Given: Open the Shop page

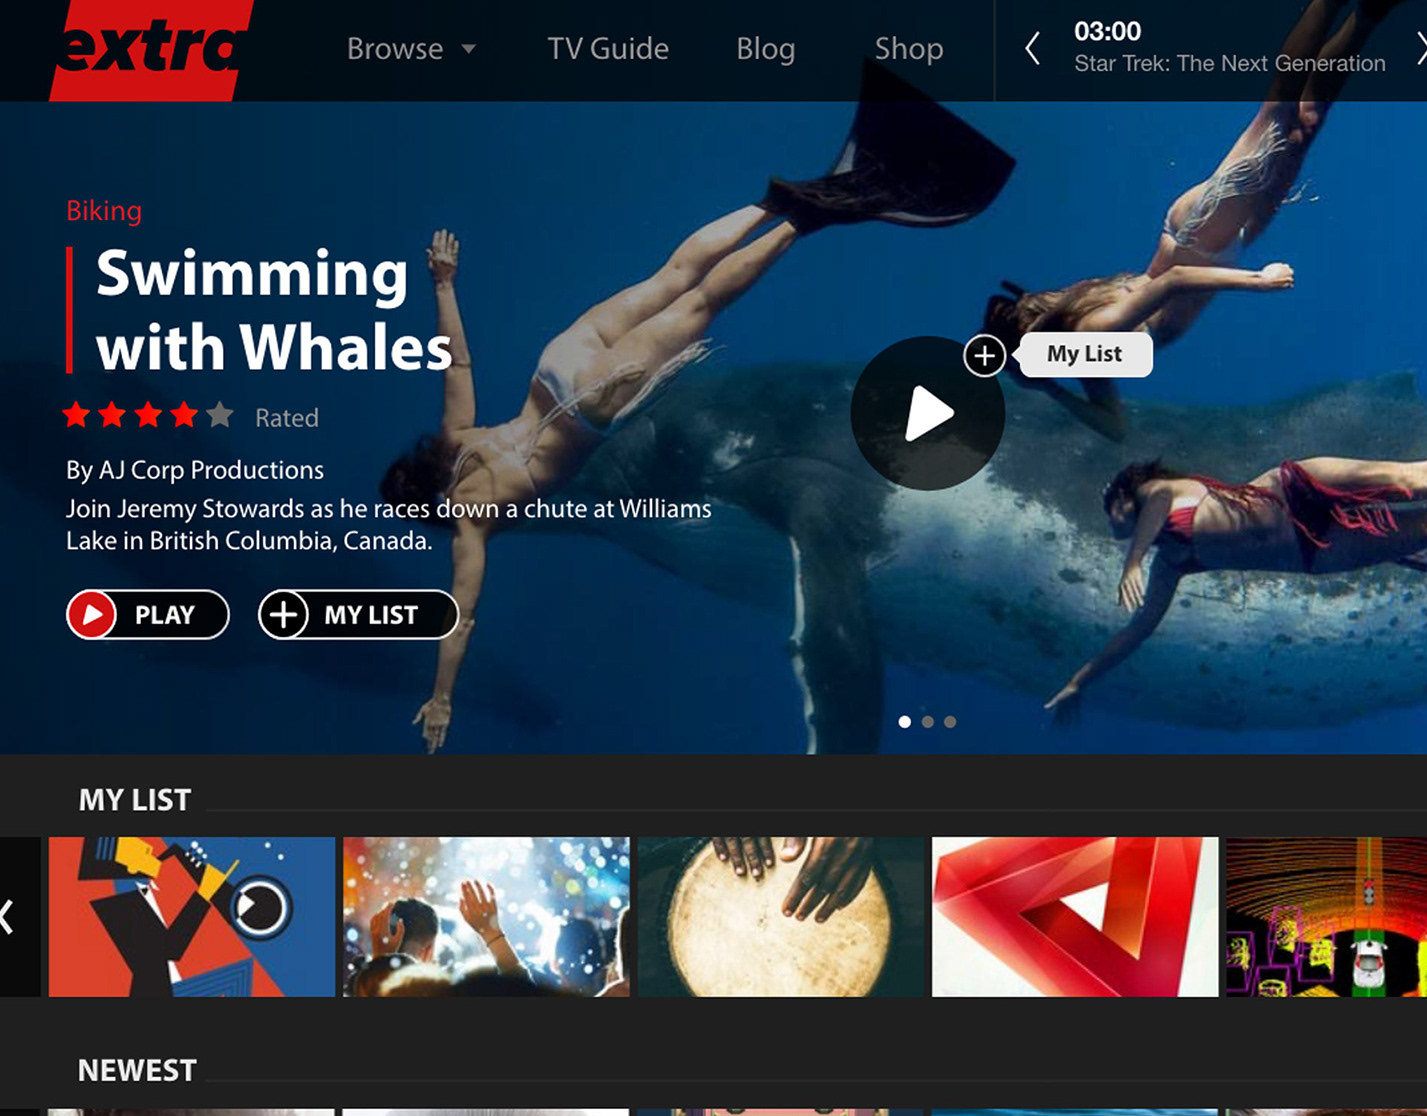Looking at the screenshot, I should pyautogui.click(x=909, y=48).
